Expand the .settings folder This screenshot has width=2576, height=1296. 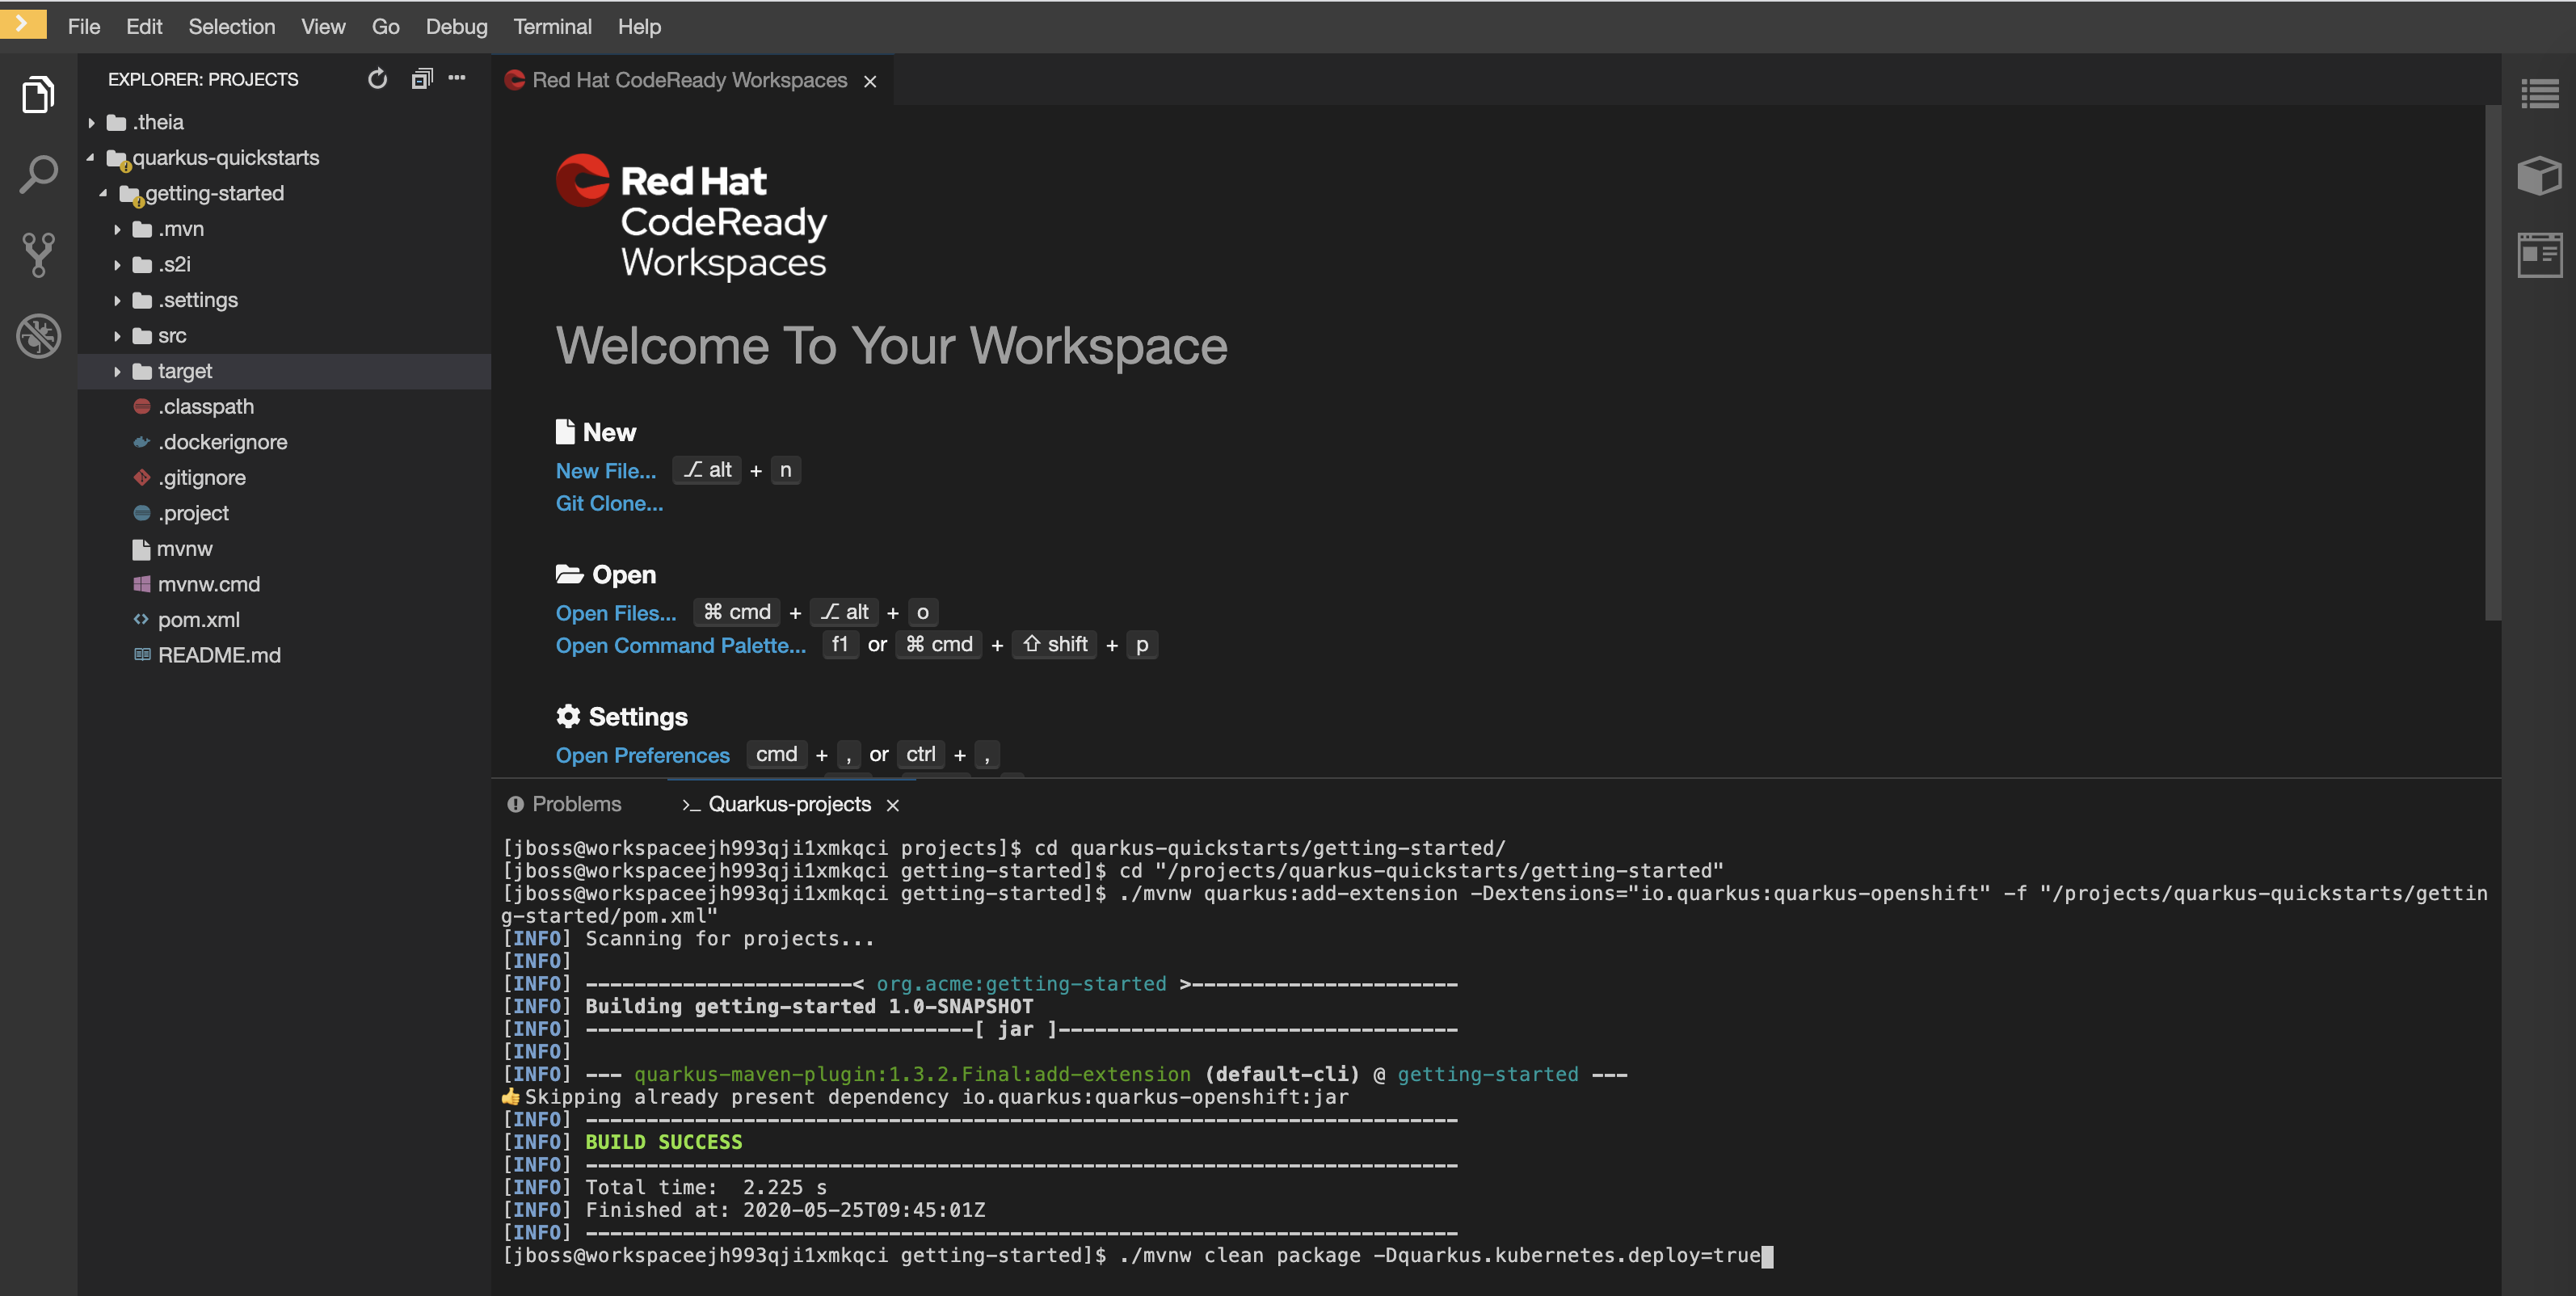coord(117,300)
